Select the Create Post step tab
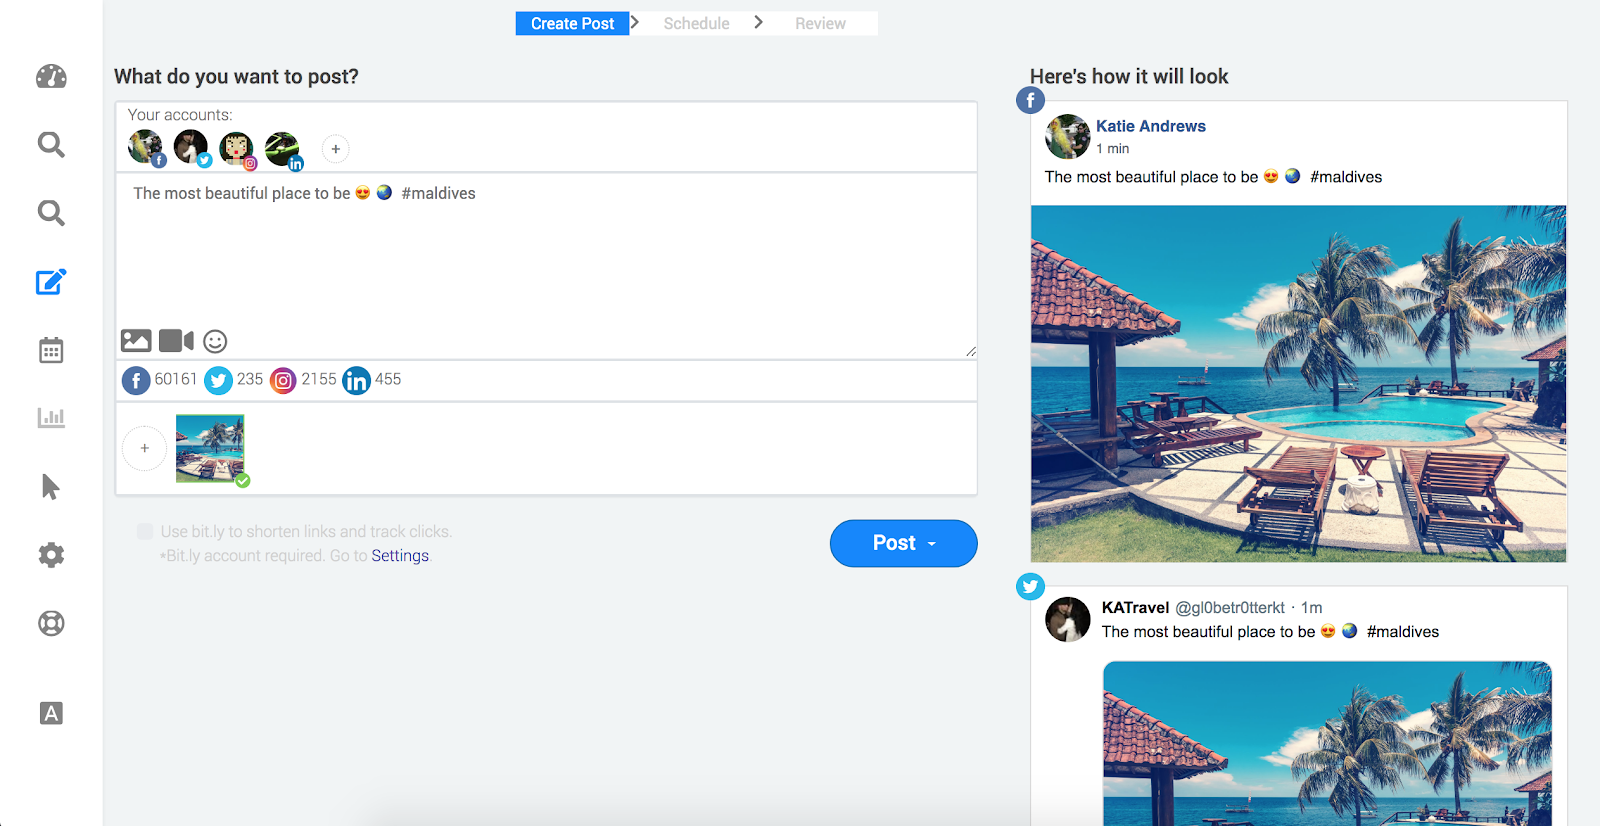 tap(572, 23)
